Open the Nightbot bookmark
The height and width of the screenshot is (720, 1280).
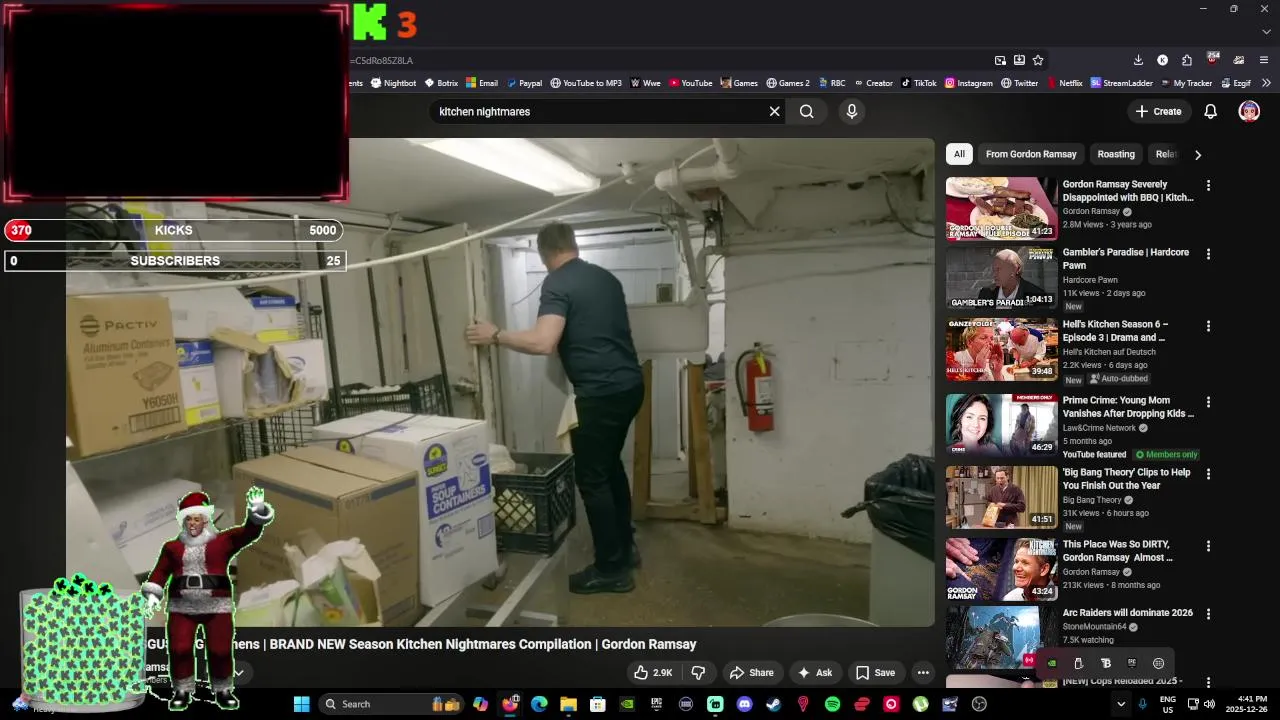(393, 83)
